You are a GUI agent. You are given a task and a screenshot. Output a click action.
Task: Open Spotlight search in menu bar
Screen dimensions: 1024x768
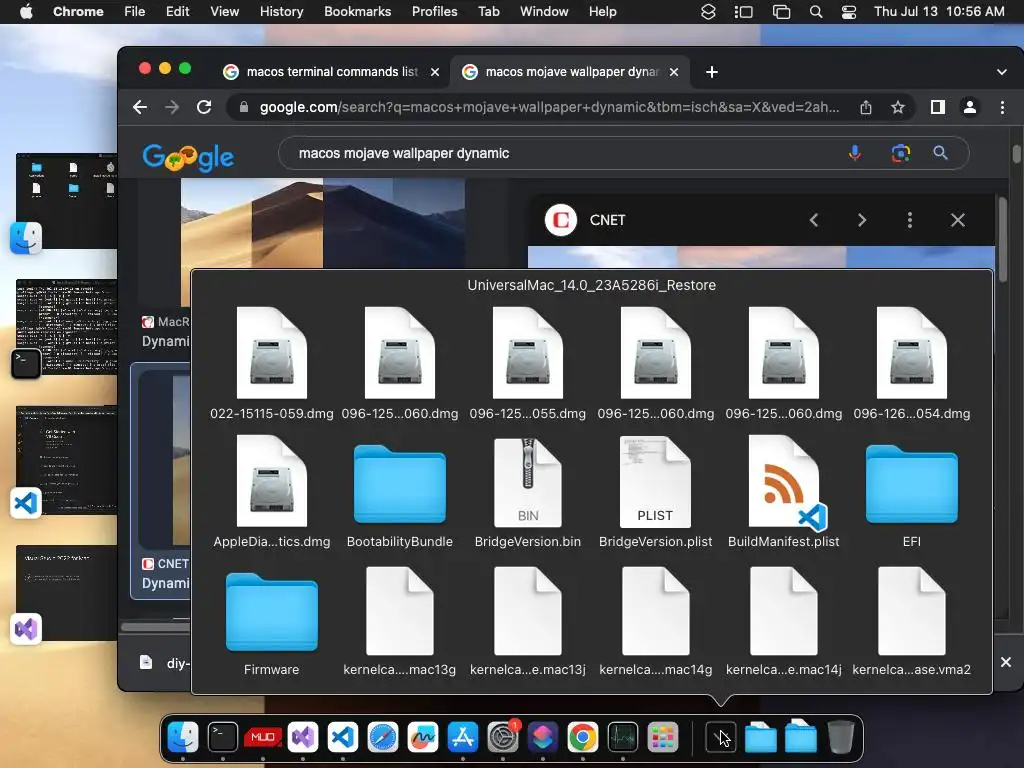[816, 12]
